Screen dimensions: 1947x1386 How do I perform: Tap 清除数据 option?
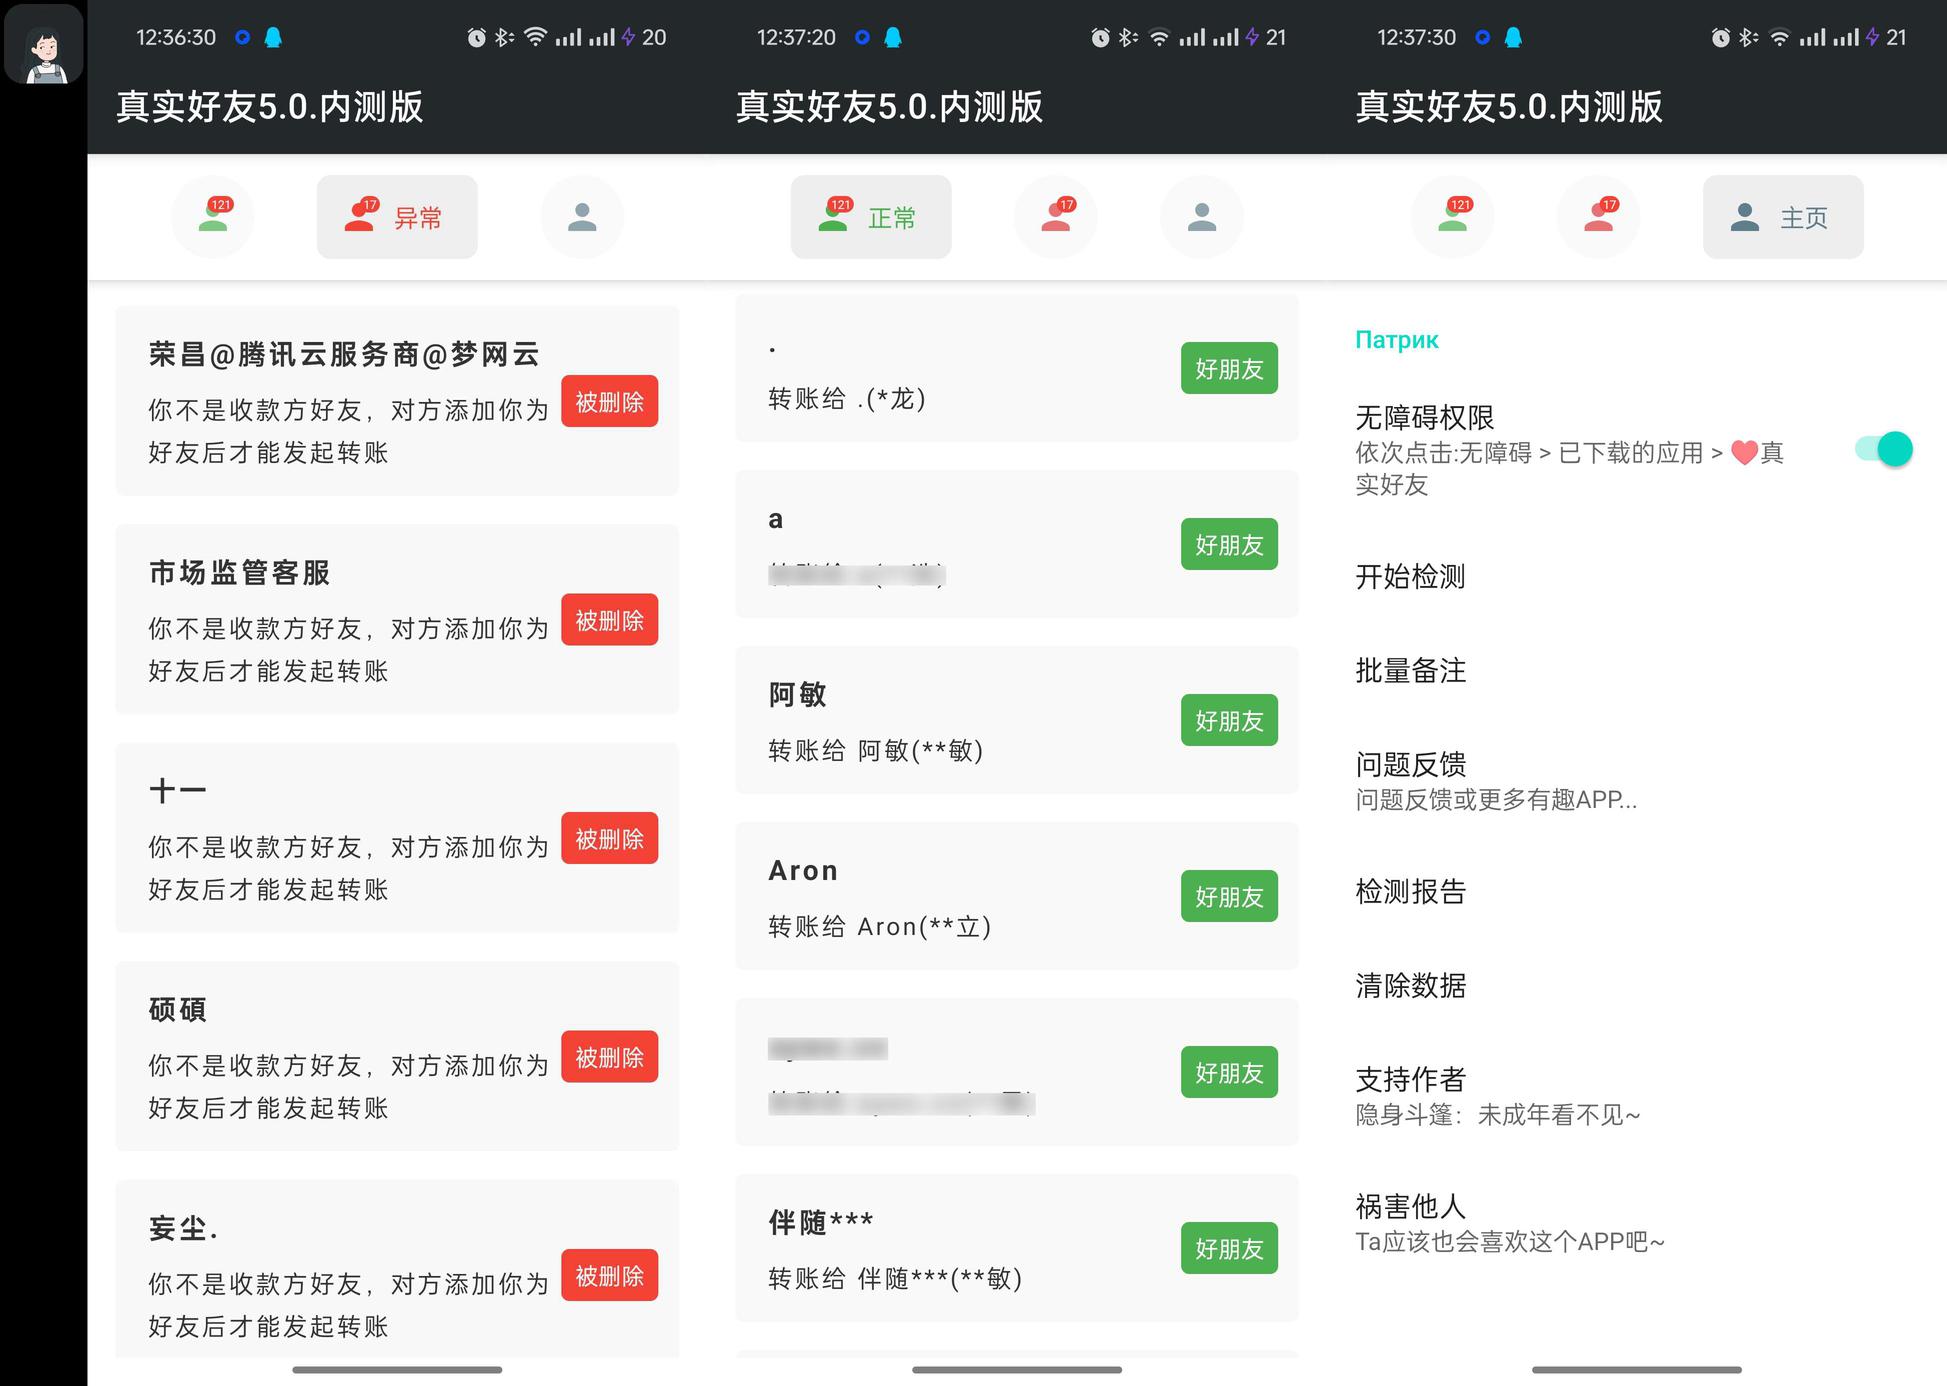[1410, 986]
